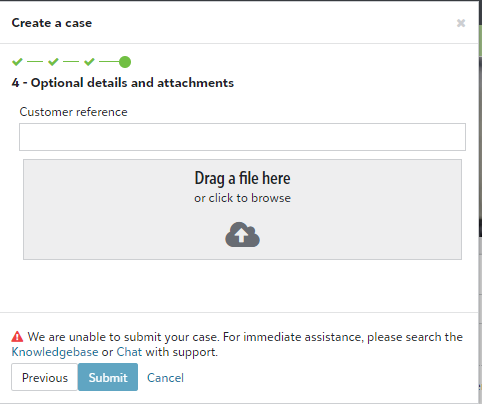
Task: Click the 'Drag a file here' heading
Action: [x=242, y=178]
